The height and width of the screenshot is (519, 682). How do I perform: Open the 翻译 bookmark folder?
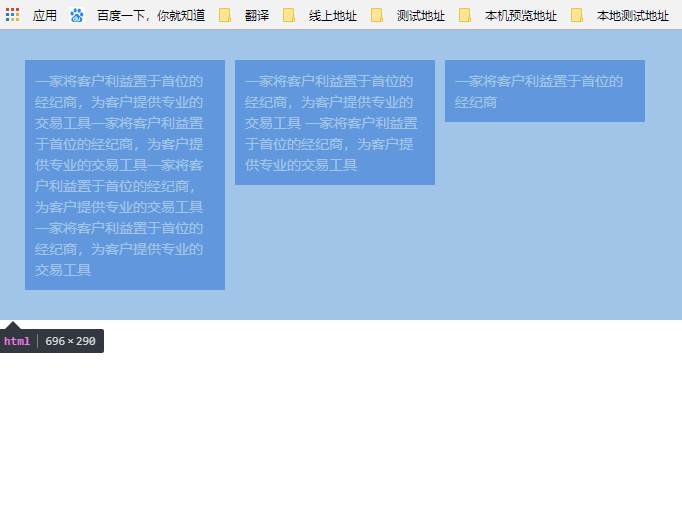point(257,16)
